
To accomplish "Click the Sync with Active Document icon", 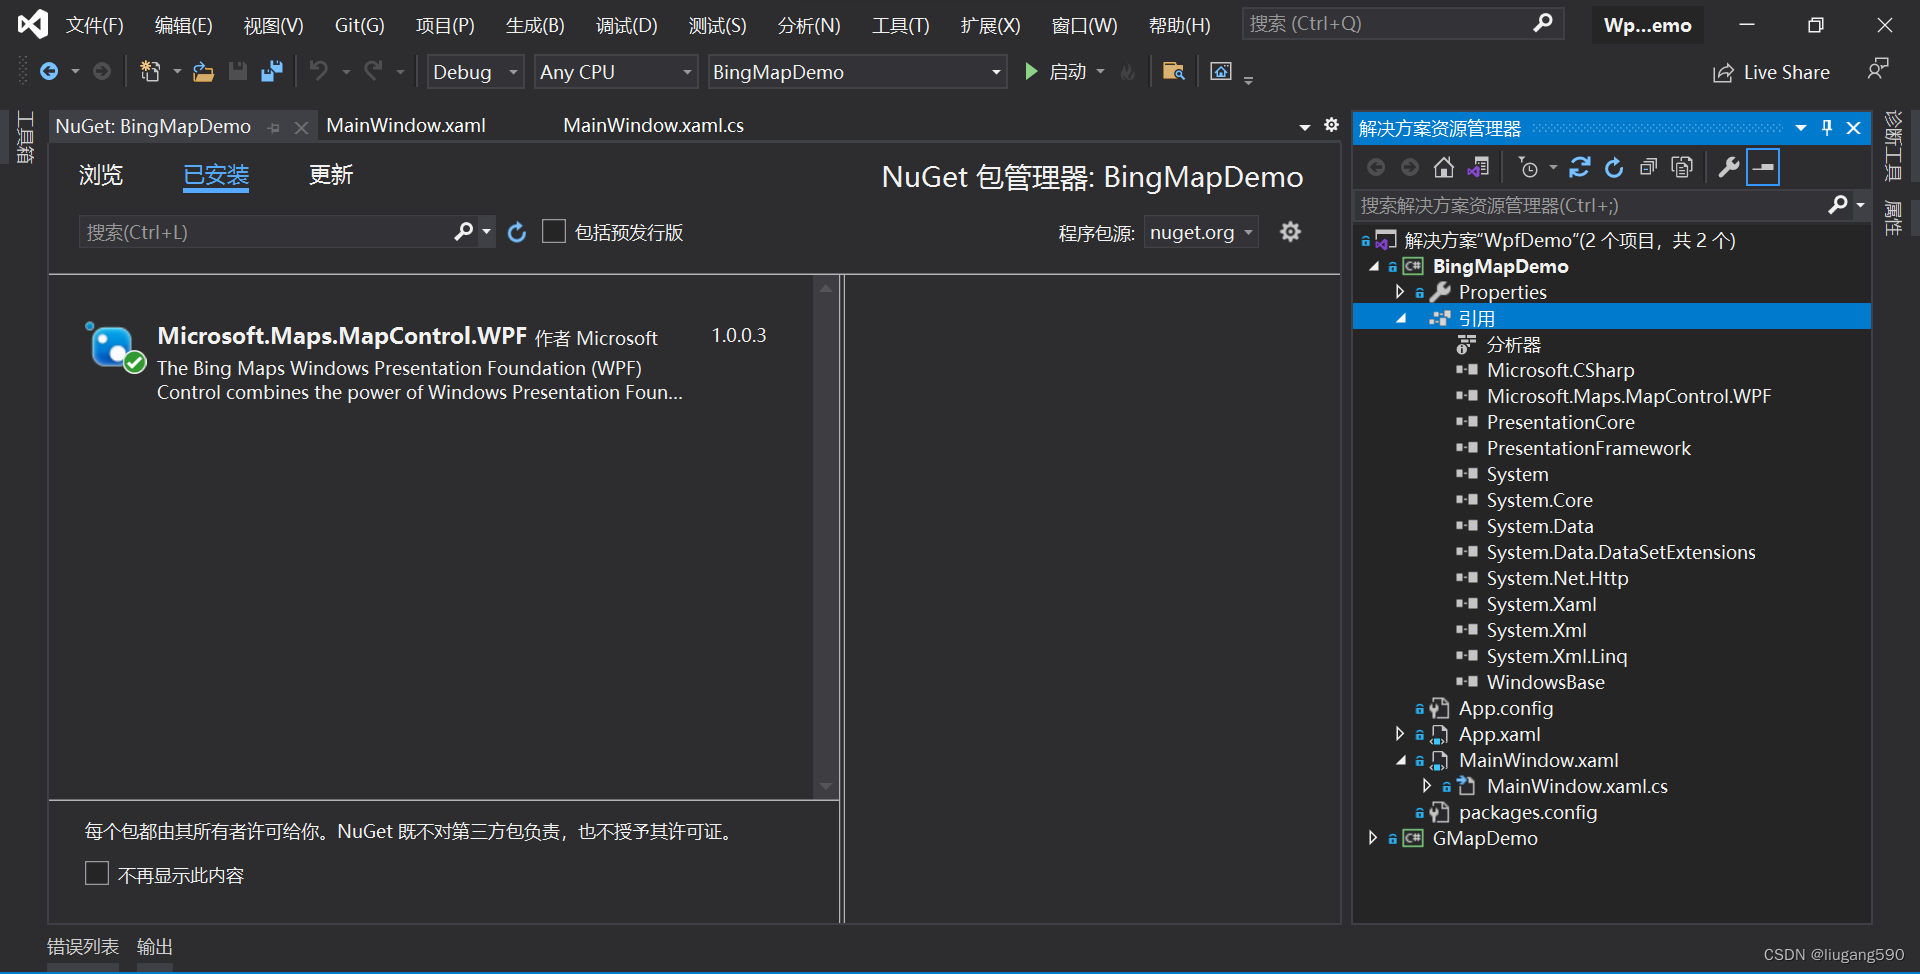I will pyautogui.click(x=1580, y=167).
